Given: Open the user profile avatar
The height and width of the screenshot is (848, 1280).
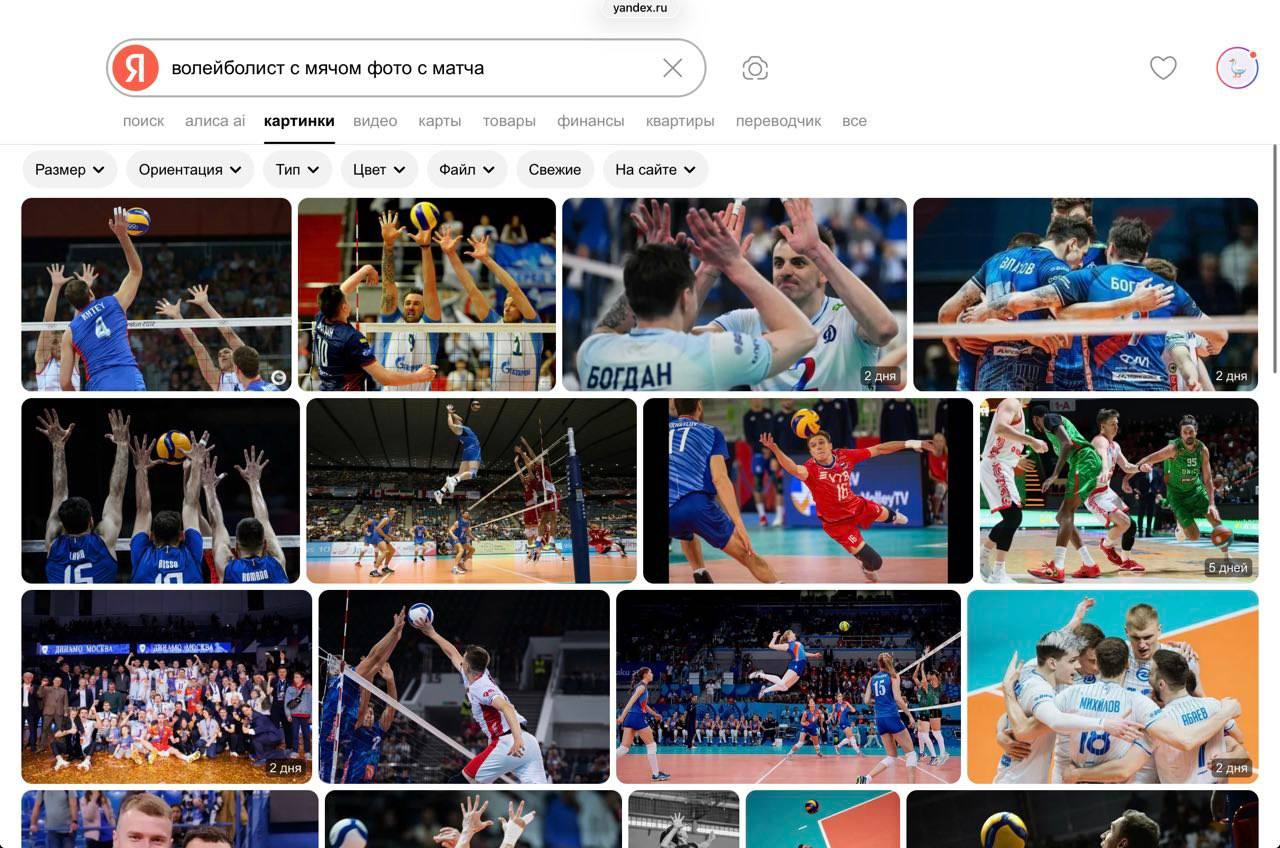Looking at the screenshot, I should (x=1237, y=68).
